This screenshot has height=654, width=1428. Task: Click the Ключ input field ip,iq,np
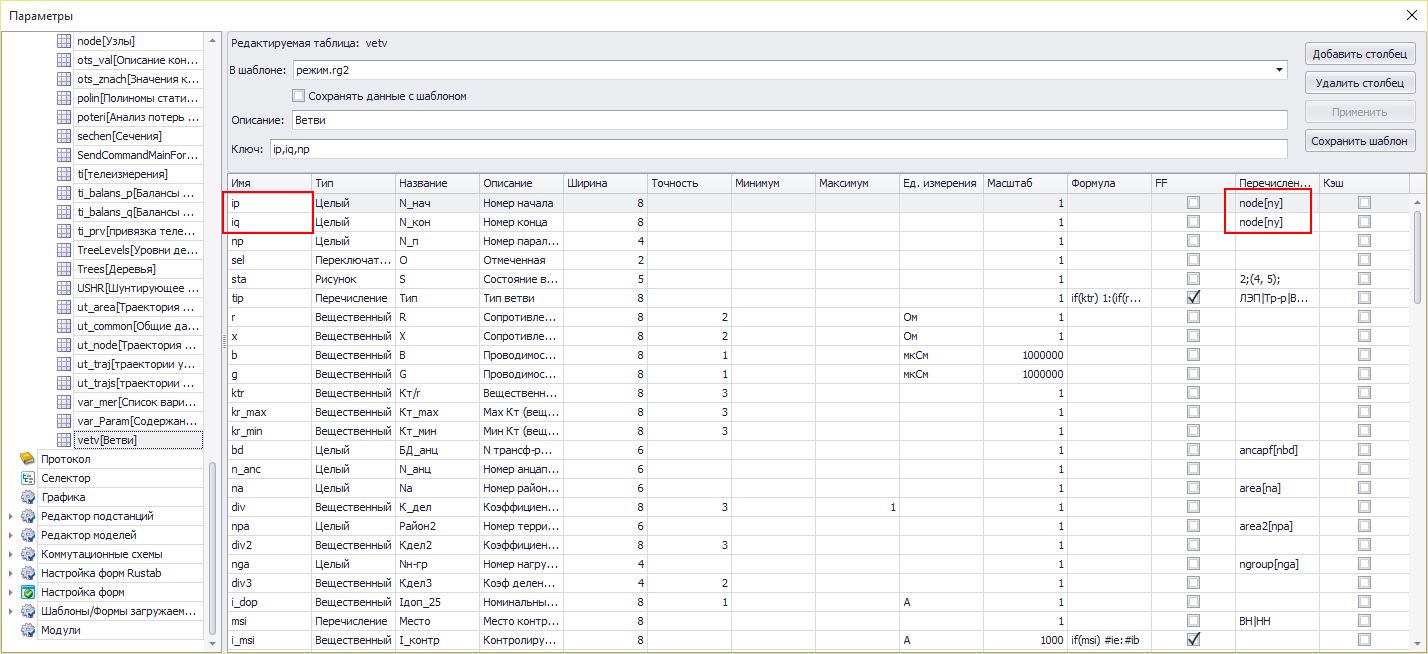[777, 149]
